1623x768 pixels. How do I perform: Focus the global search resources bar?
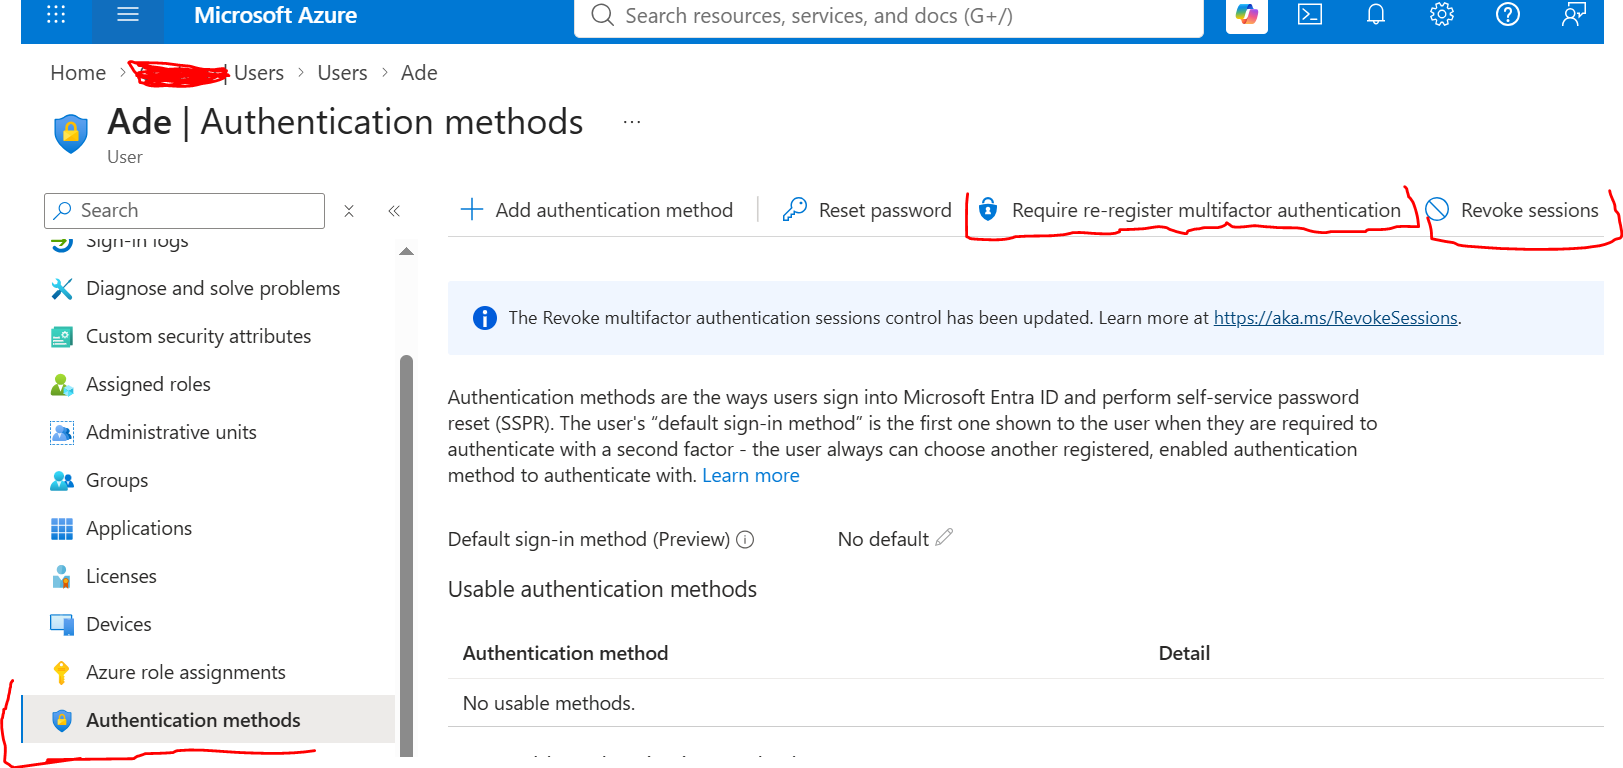point(888,17)
